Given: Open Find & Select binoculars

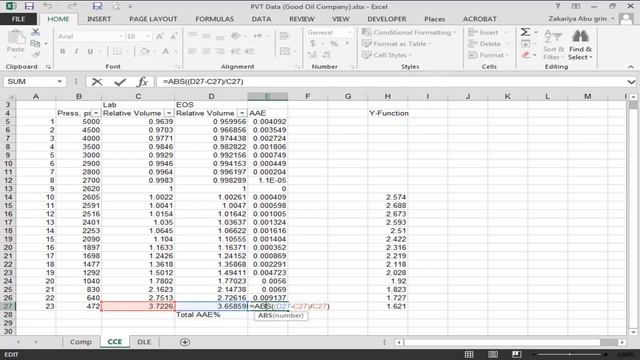Looking at the screenshot, I should pos(580,44).
